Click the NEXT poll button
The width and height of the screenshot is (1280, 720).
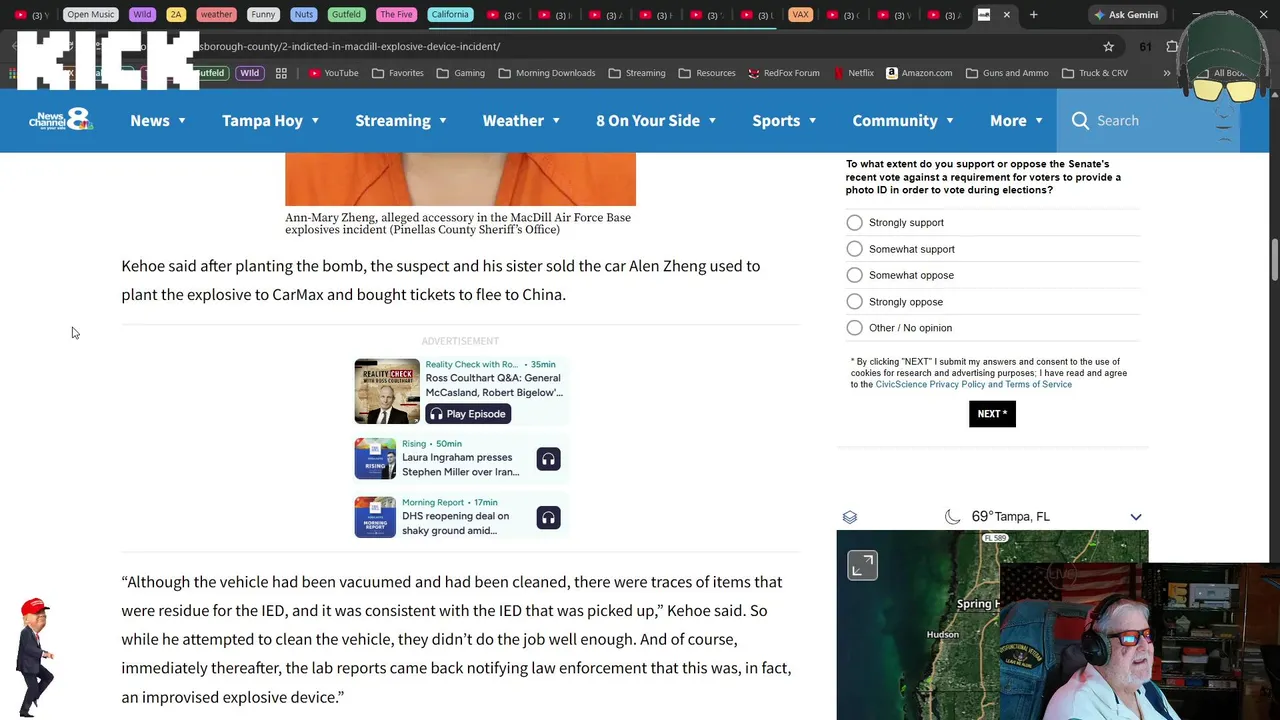[992, 414]
